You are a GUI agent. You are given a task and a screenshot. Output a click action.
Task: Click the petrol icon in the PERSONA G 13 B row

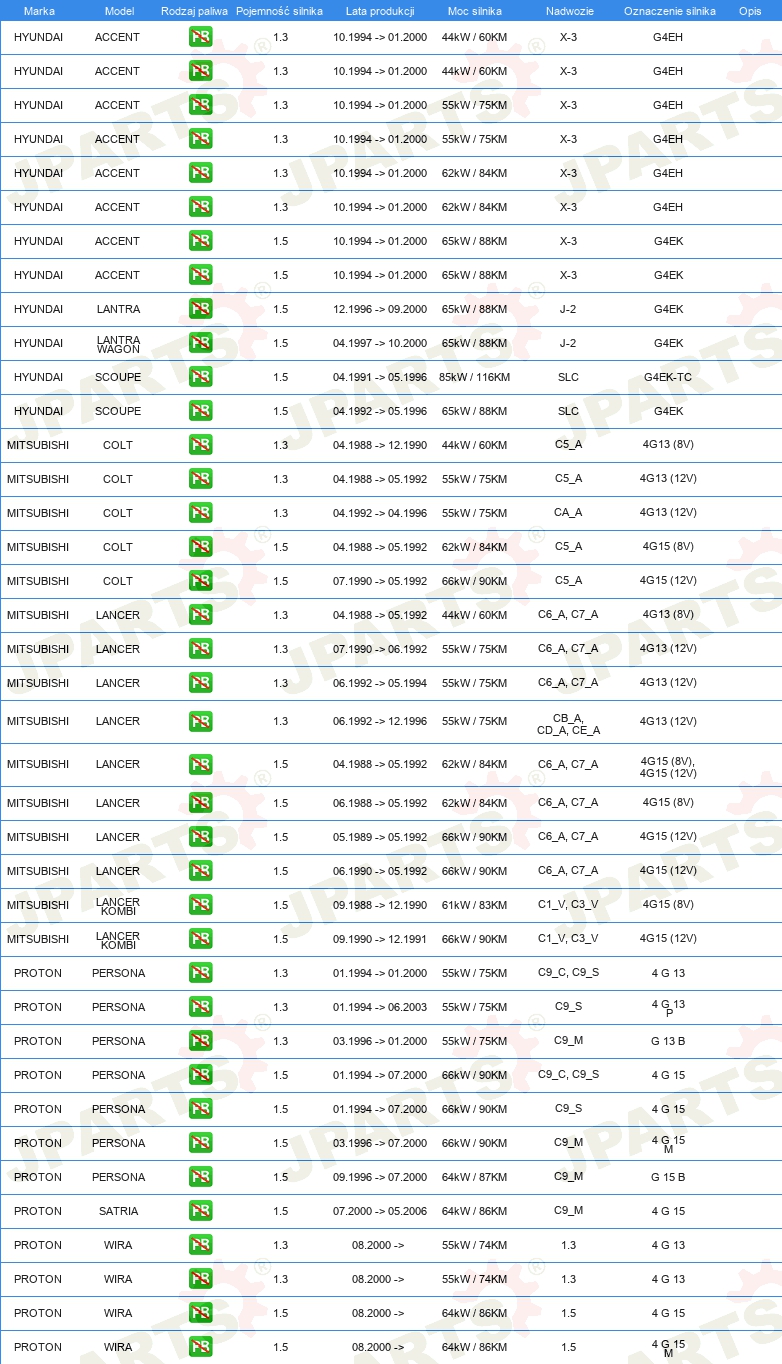pyautogui.click(x=200, y=1041)
